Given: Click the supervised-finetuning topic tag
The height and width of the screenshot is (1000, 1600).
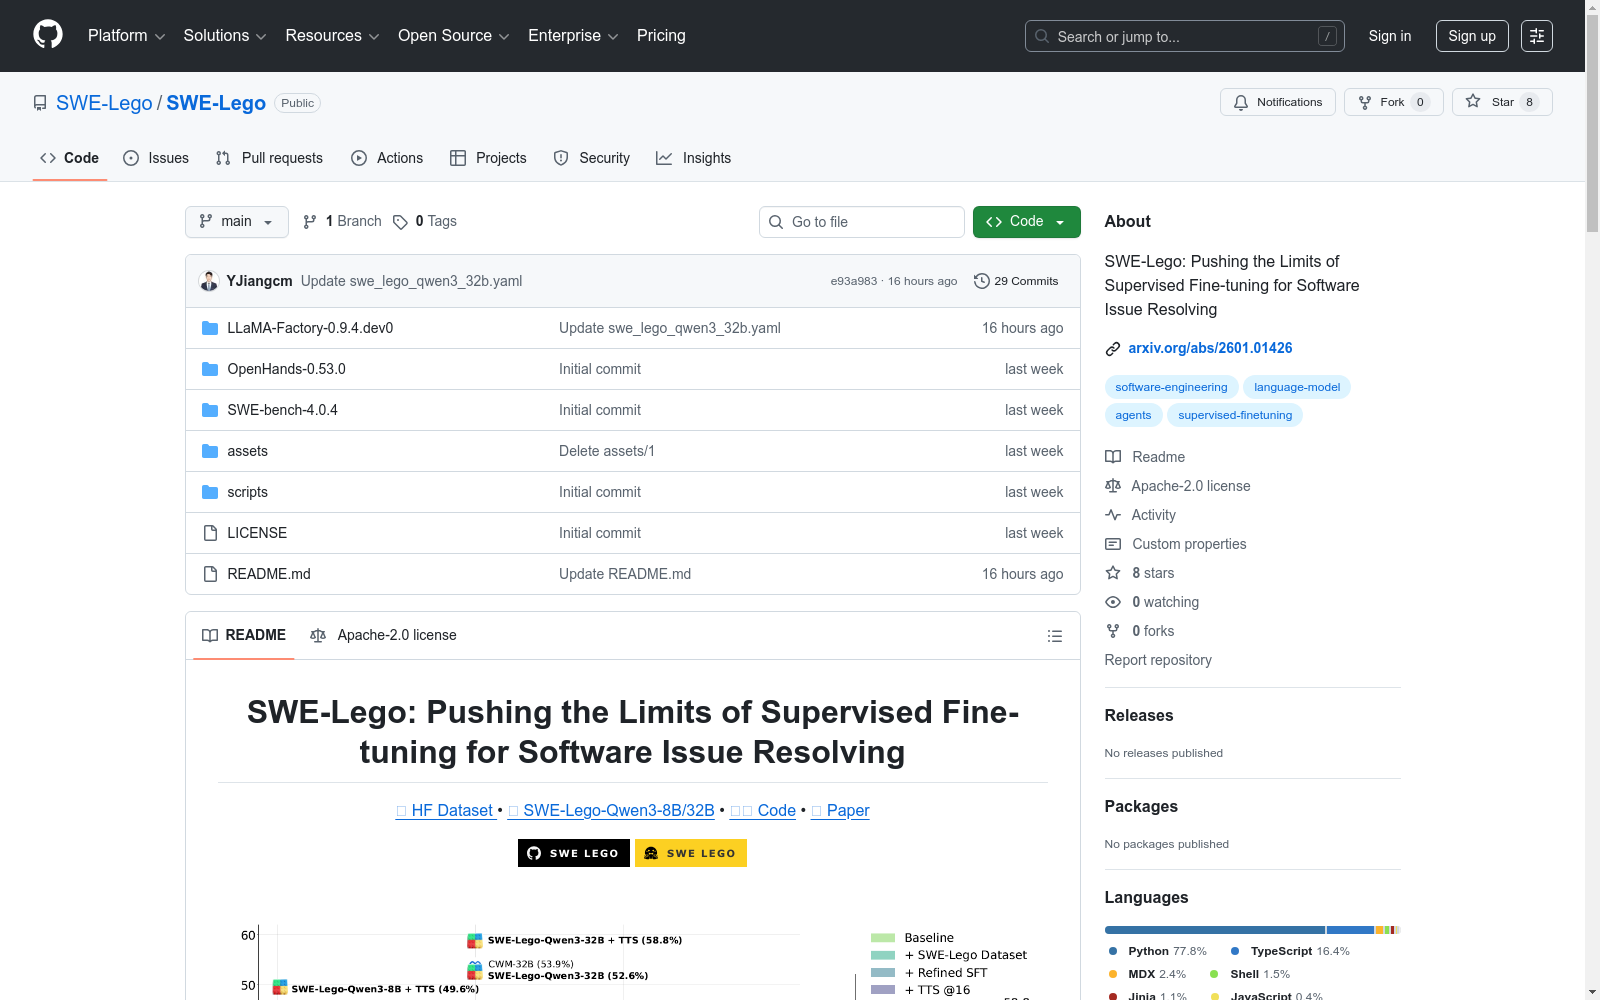Looking at the screenshot, I should coord(1235,415).
